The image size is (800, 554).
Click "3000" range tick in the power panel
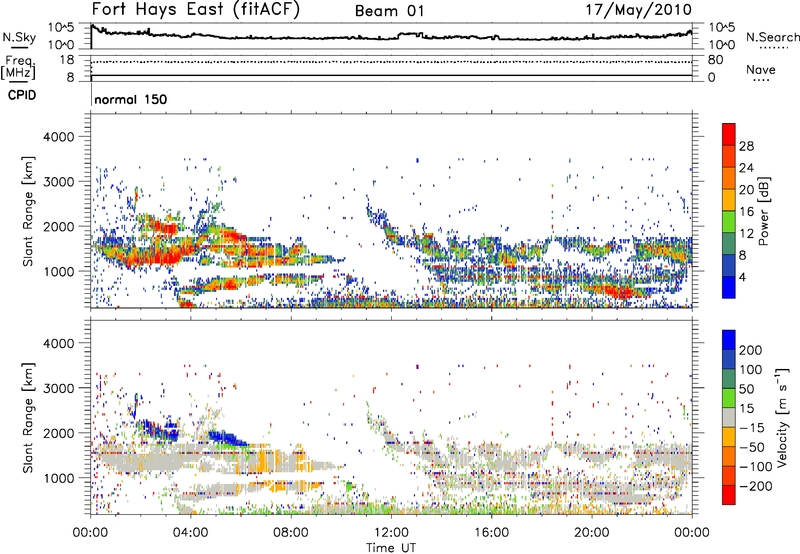pos(59,182)
